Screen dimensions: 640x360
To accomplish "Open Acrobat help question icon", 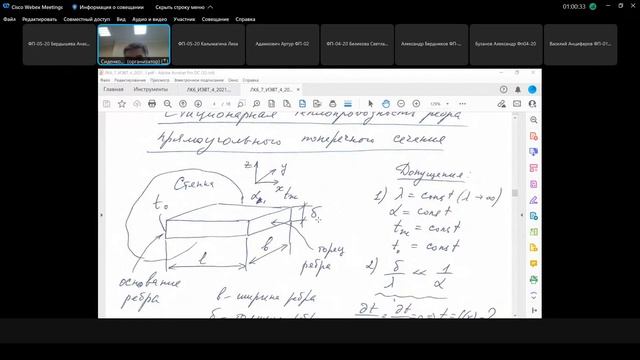I will (503, 89).
